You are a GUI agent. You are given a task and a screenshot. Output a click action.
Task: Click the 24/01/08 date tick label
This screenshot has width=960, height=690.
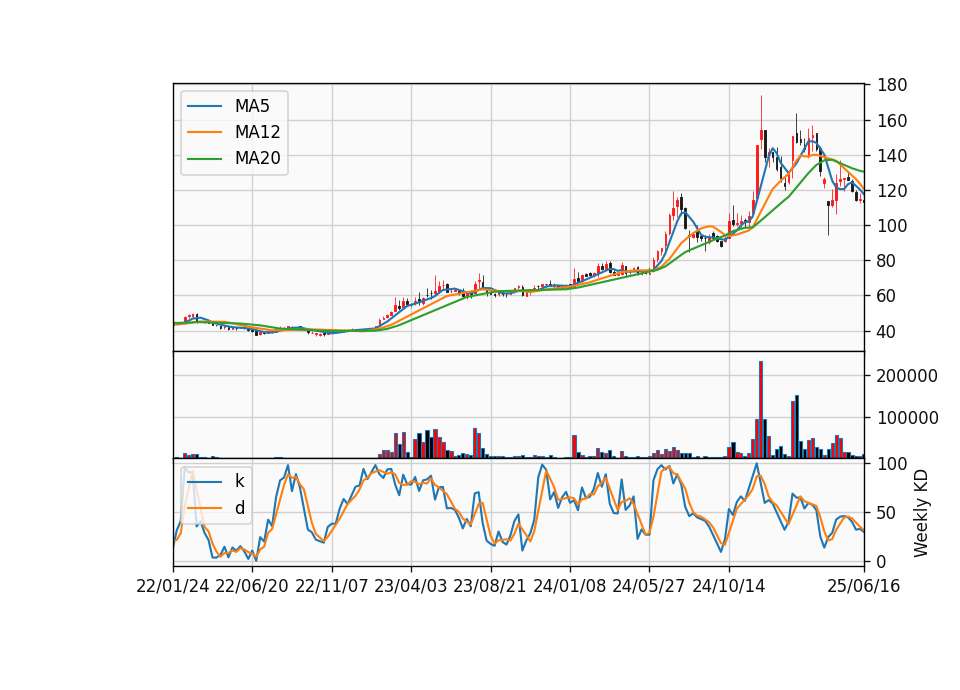coord(569,586)
